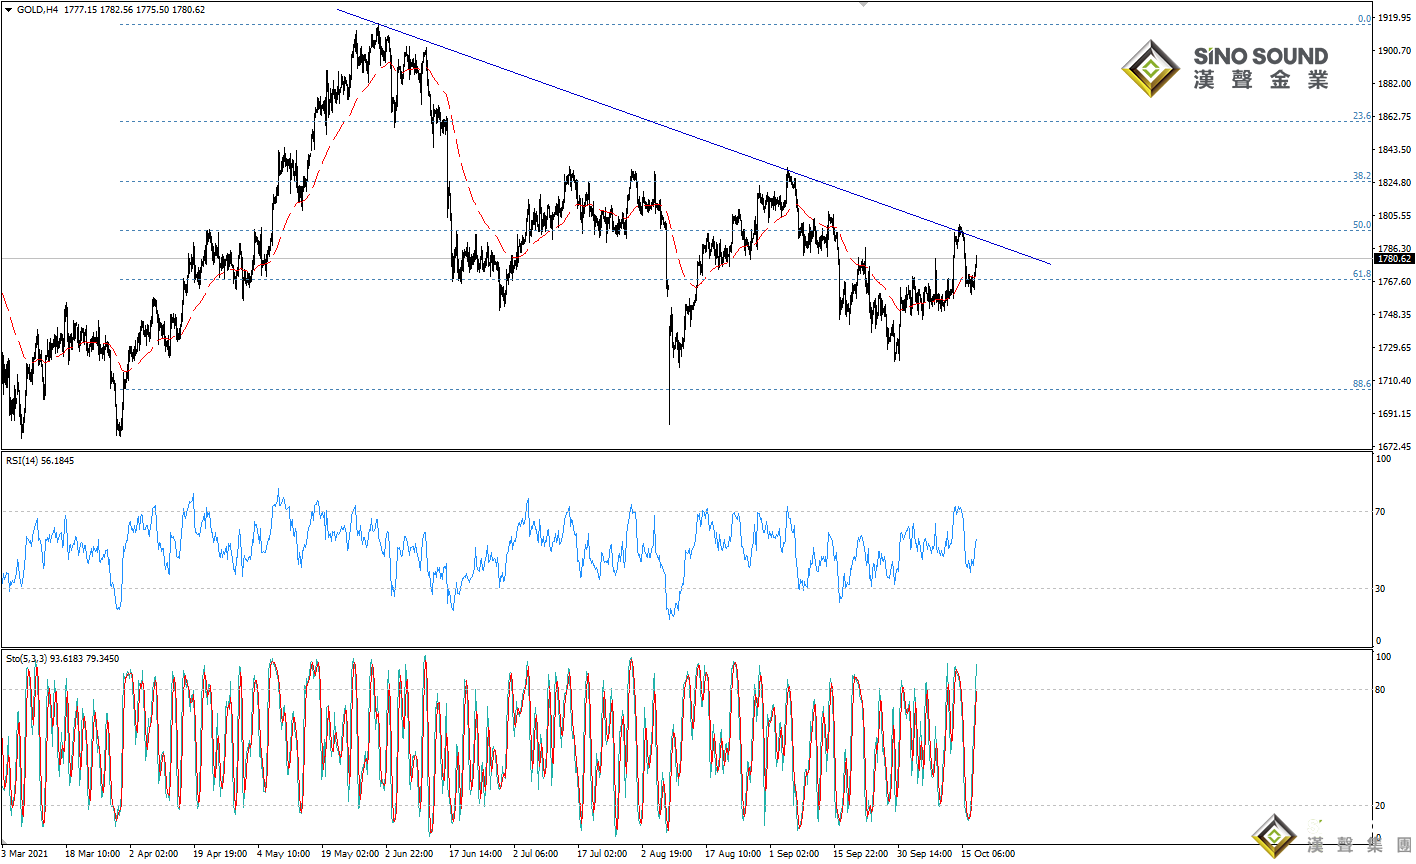The height and width of the screenshot is (864, 1416).
Task: Click the 50.0 Fibonacci level label
Action: [1361, 225]
